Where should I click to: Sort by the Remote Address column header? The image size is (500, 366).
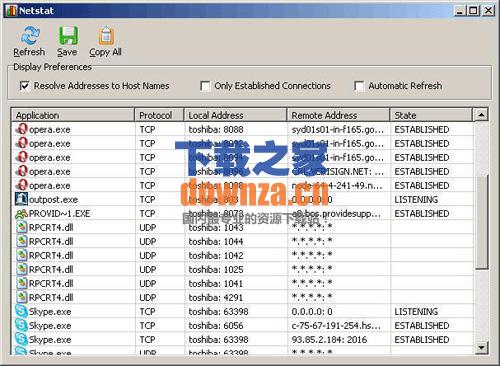[x=338, y=115]
